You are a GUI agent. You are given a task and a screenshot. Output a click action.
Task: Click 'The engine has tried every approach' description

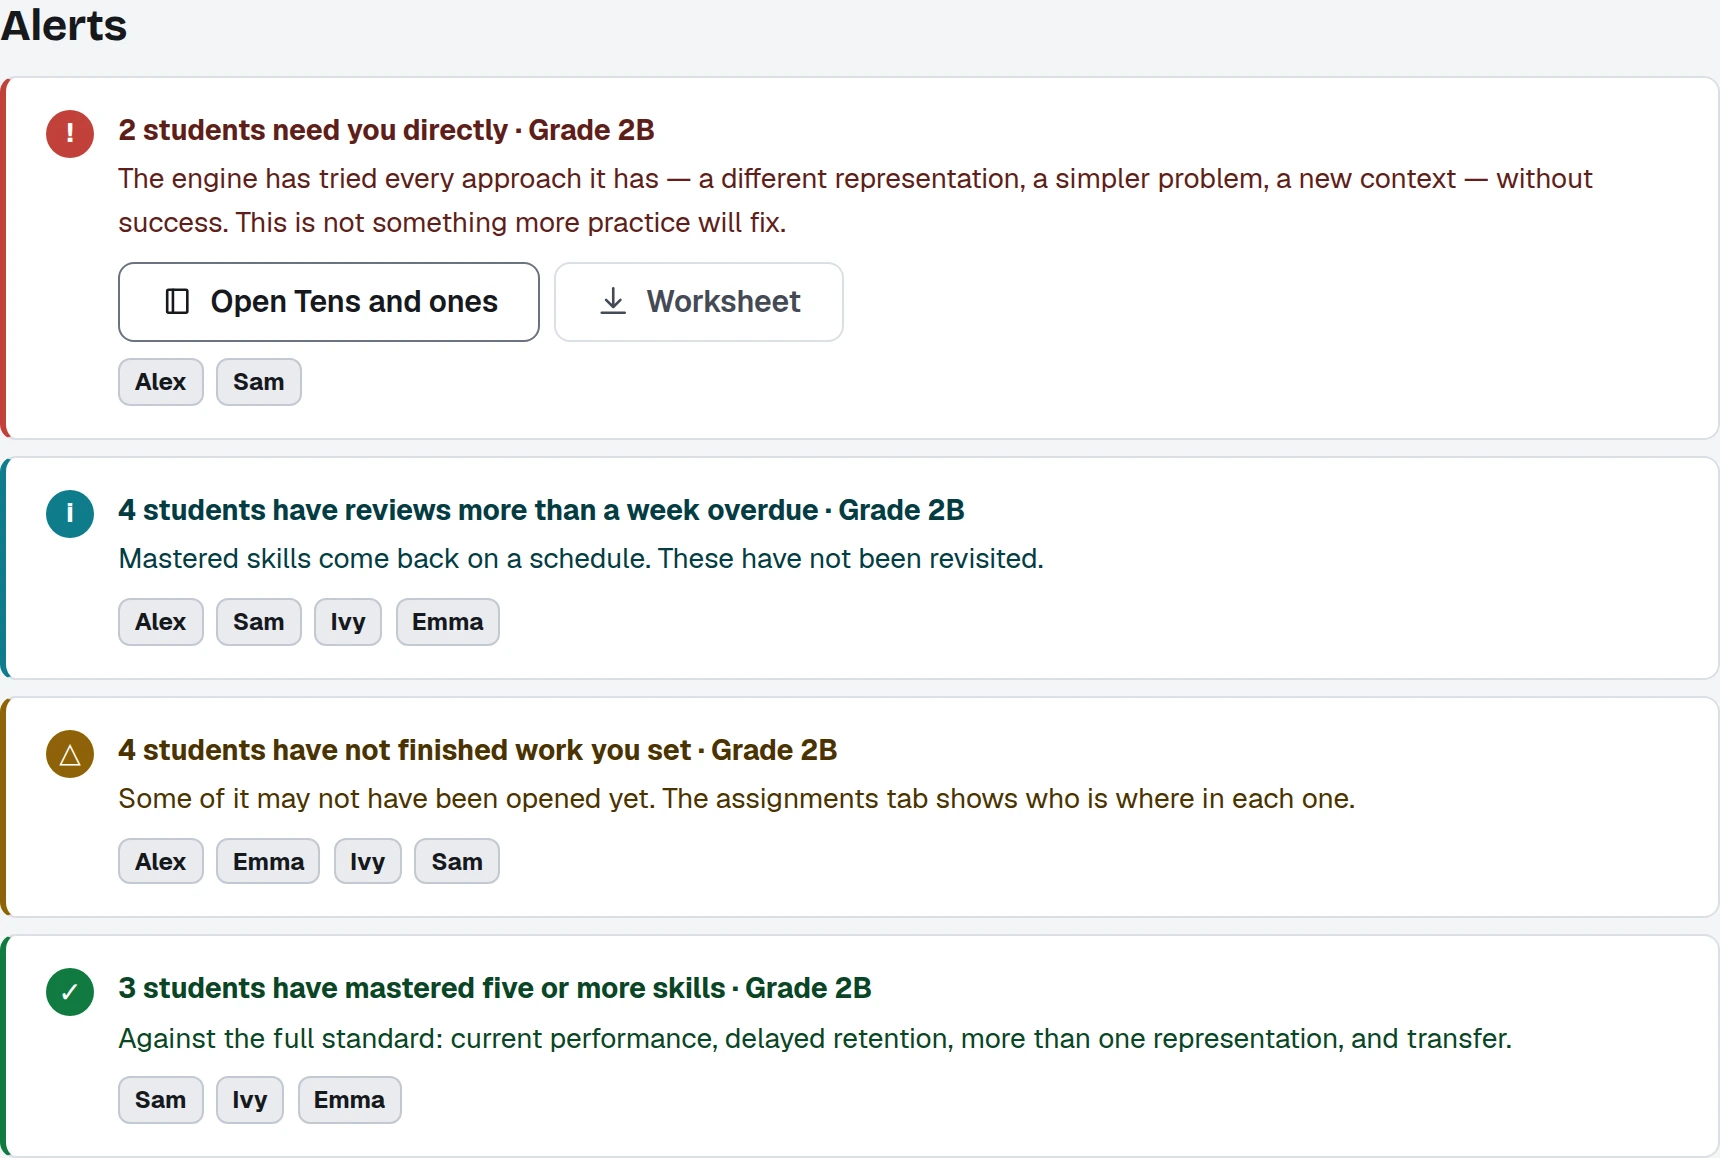click(x=855, y=200)
